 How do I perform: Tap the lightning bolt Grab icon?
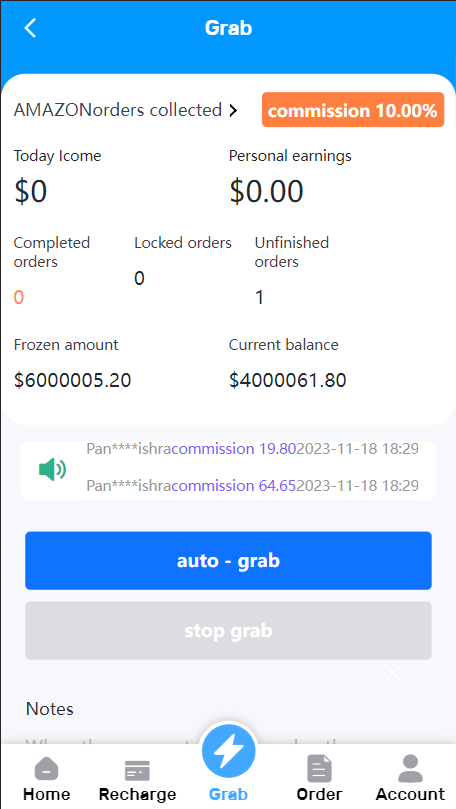pos(228,751)
